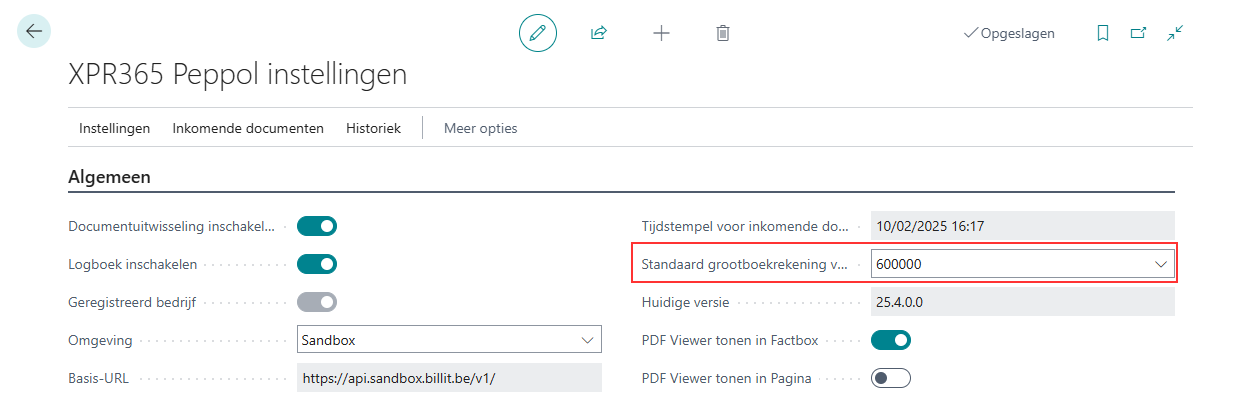
Task: Create a new record with plus icon
Action: click(661, 33)
